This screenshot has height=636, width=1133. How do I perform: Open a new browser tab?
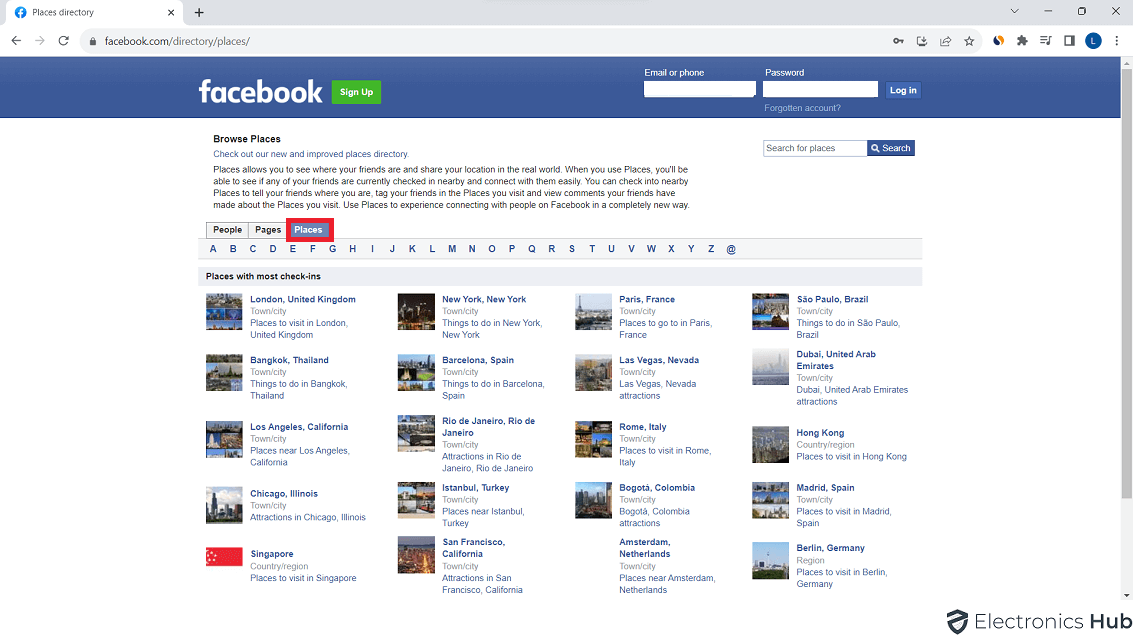[199, 13]
